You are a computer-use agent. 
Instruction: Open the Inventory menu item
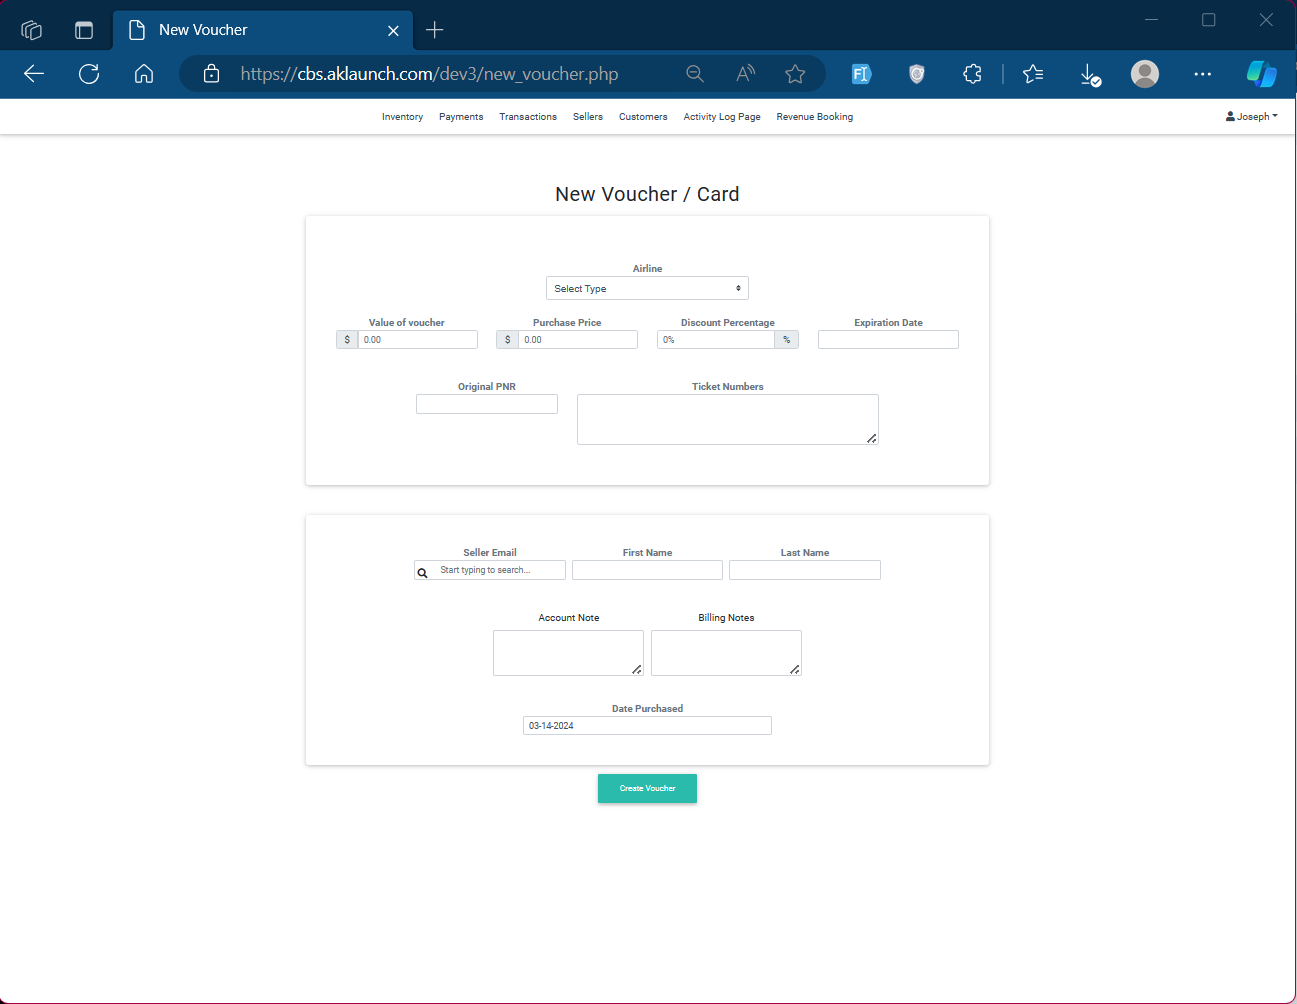coord(402,117)
